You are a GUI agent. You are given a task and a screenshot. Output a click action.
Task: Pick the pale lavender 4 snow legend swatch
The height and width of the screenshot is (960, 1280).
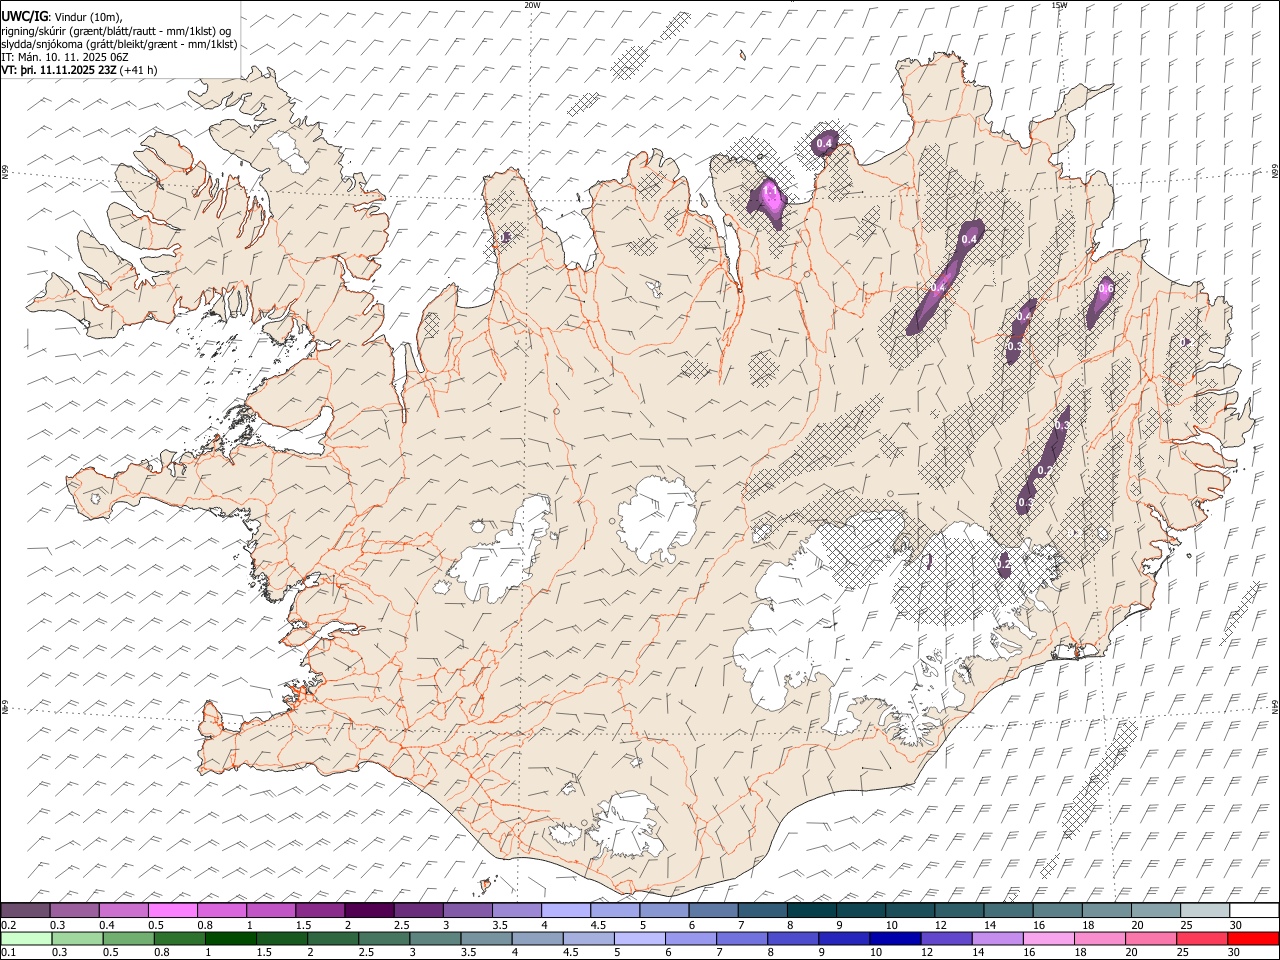(x=564, y=911)
